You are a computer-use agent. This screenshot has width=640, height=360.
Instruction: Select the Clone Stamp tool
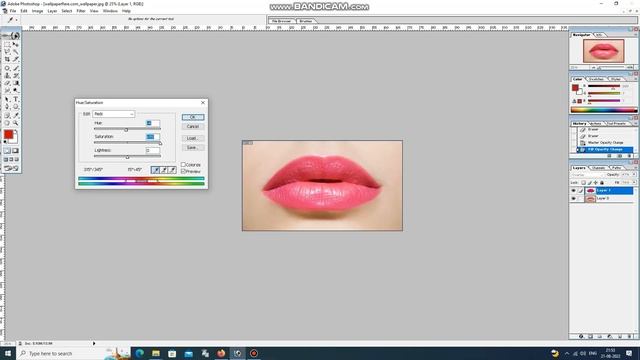pos(7,76)
